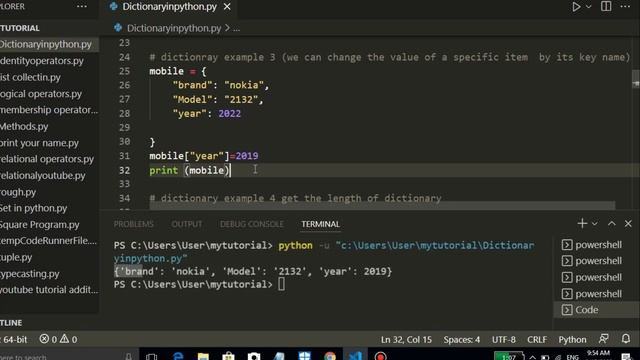
Task: Split the editor right
Action: [606, 7]
